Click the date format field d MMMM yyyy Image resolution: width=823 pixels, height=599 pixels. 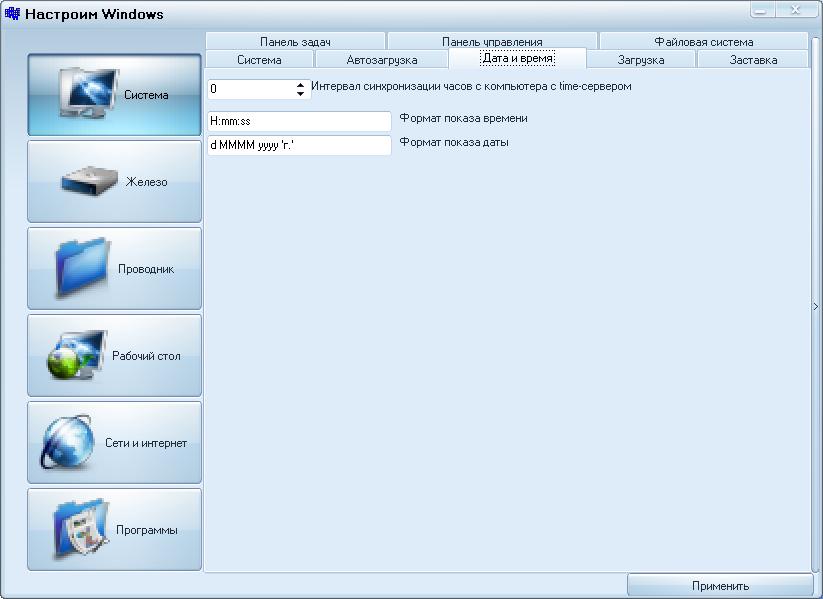299,145
